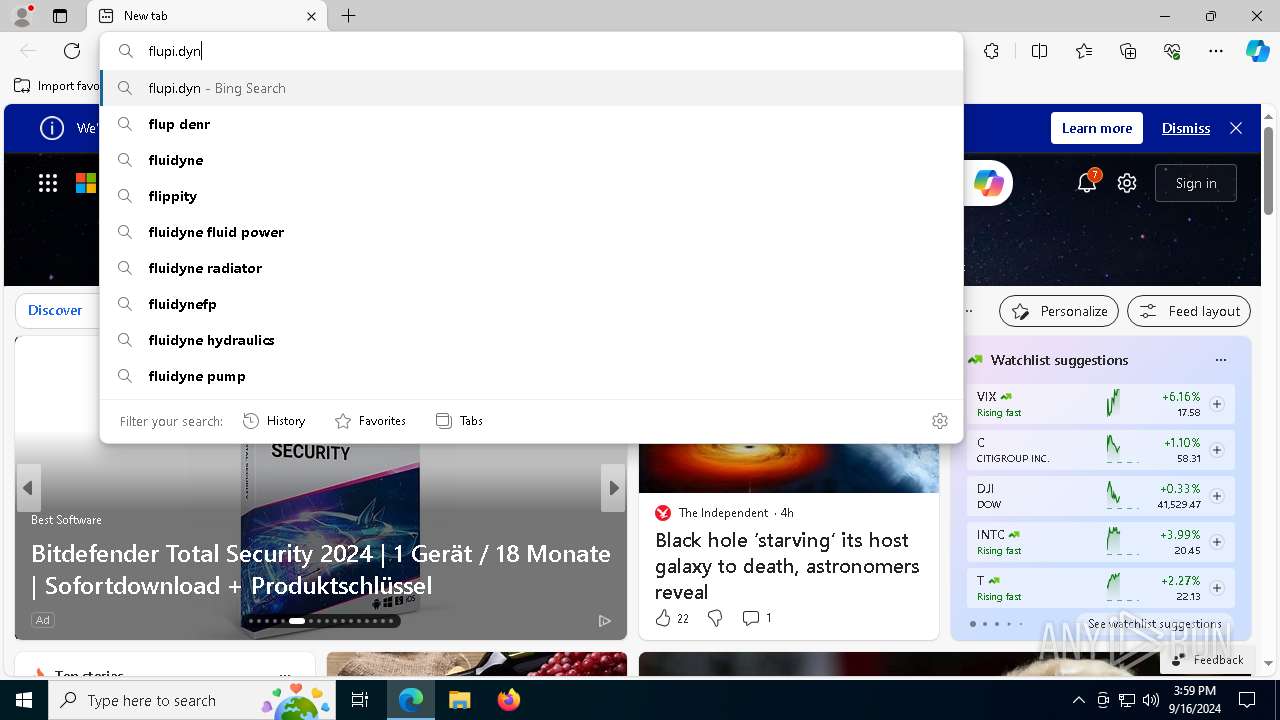Close the New tab tab
1280x720 pixels.
point(311,16)
